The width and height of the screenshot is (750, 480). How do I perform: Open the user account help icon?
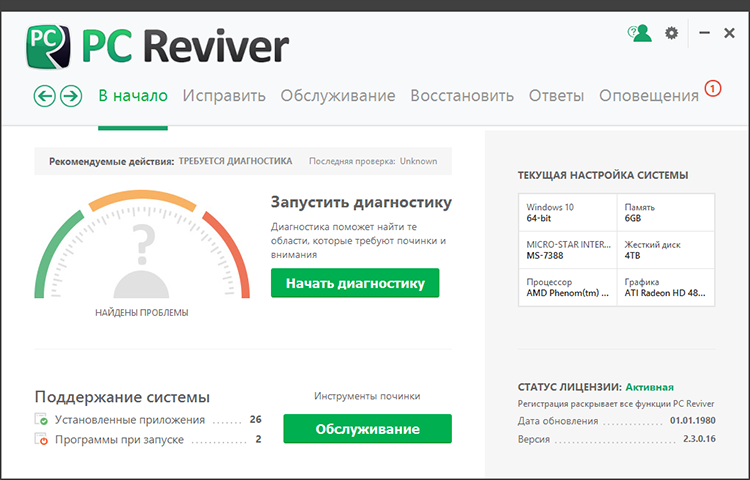pyautogui.click(x=640, y=33)
